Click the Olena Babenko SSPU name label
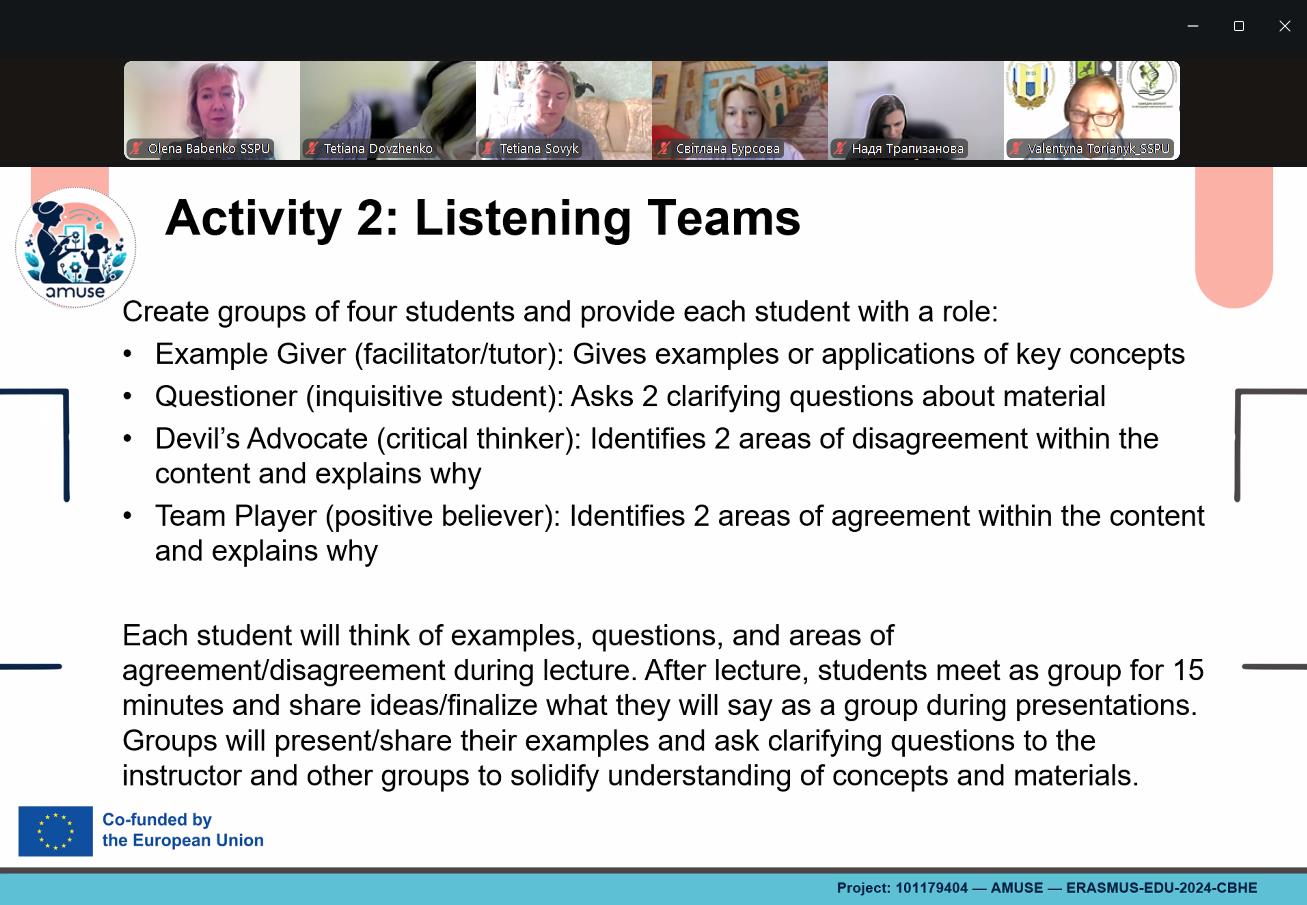The height and width of the screenshot is (905, 1307). pos(208,149)
